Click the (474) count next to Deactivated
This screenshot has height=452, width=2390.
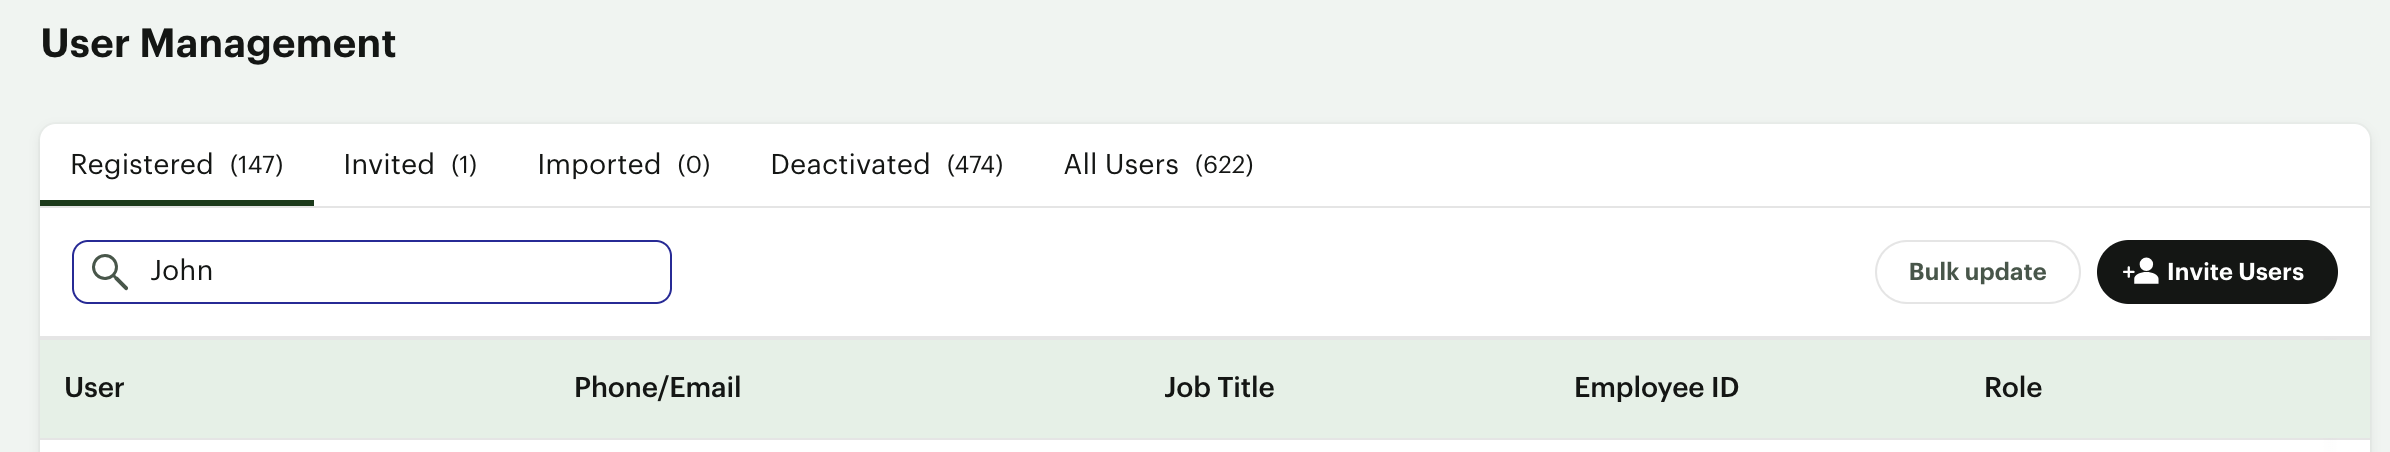tap(975, 165)
